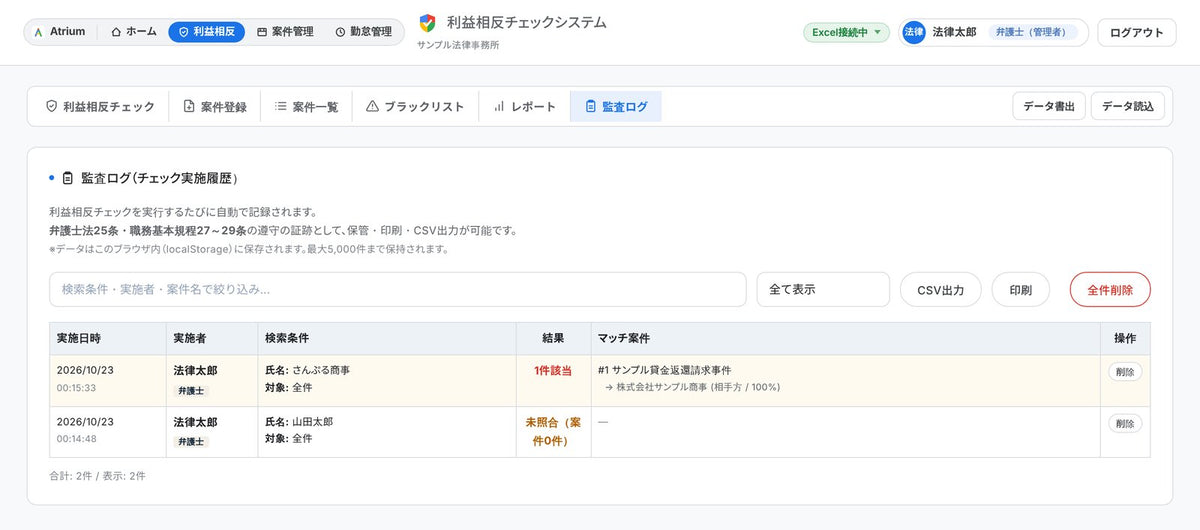
Task: Click the 利益相反チェックシステム title
Action: tap(527, 22)
